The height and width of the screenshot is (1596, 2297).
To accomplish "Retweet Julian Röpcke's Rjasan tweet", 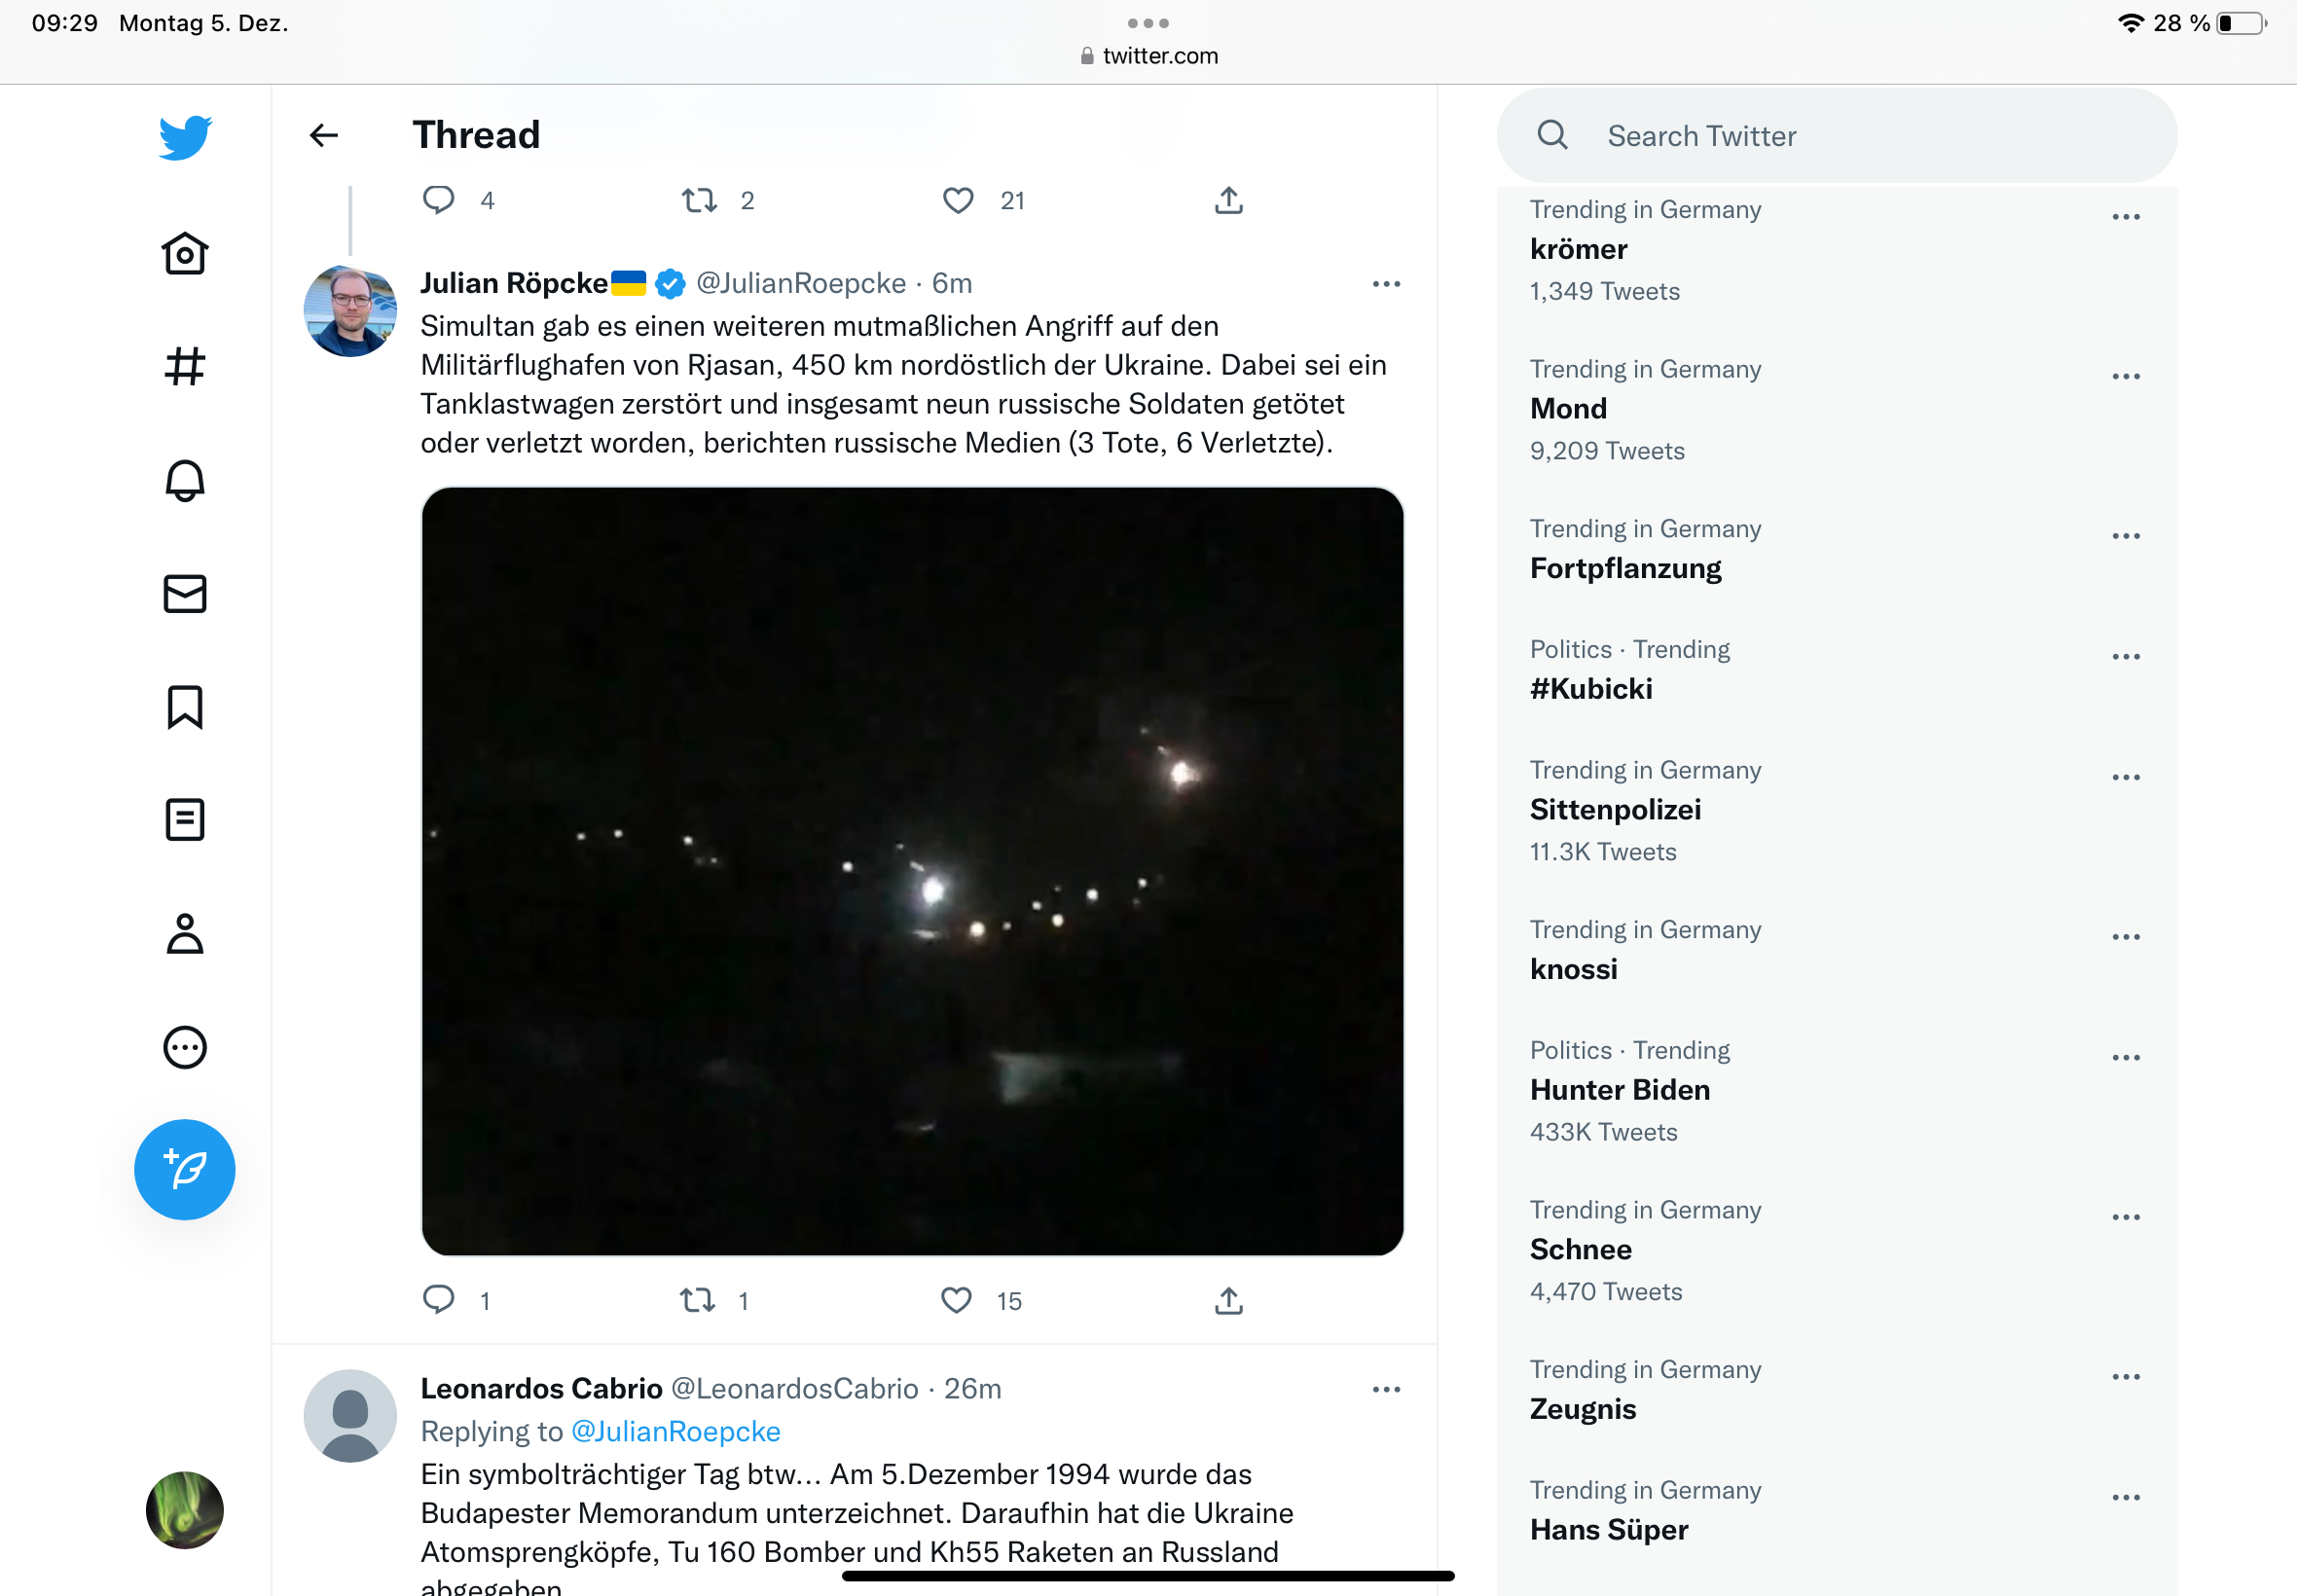I will pyautogui.click(x=697, y=1300).
